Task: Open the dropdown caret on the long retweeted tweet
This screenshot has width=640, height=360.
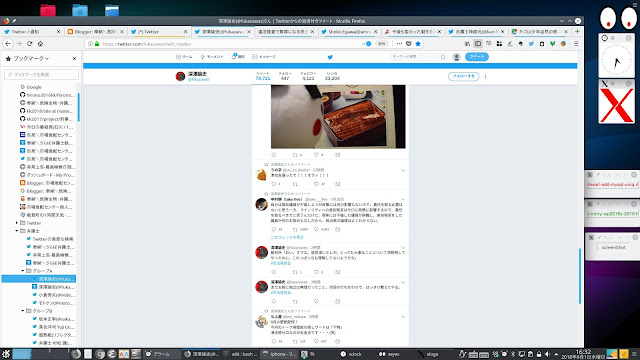Action: click(x=403, y=199)
